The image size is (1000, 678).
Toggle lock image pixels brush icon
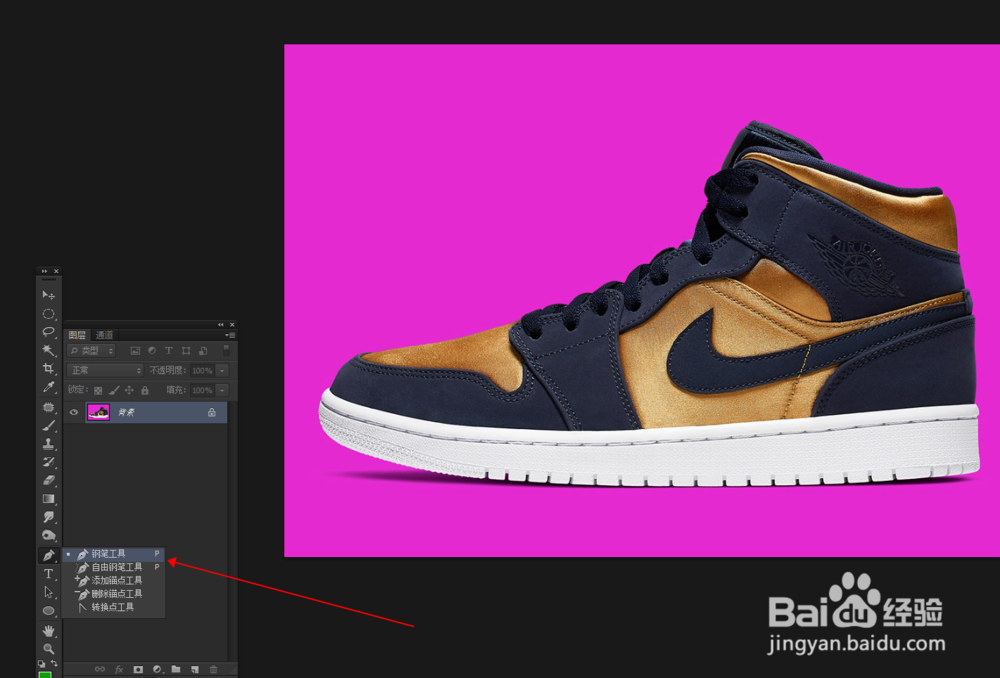click(114, 390)
